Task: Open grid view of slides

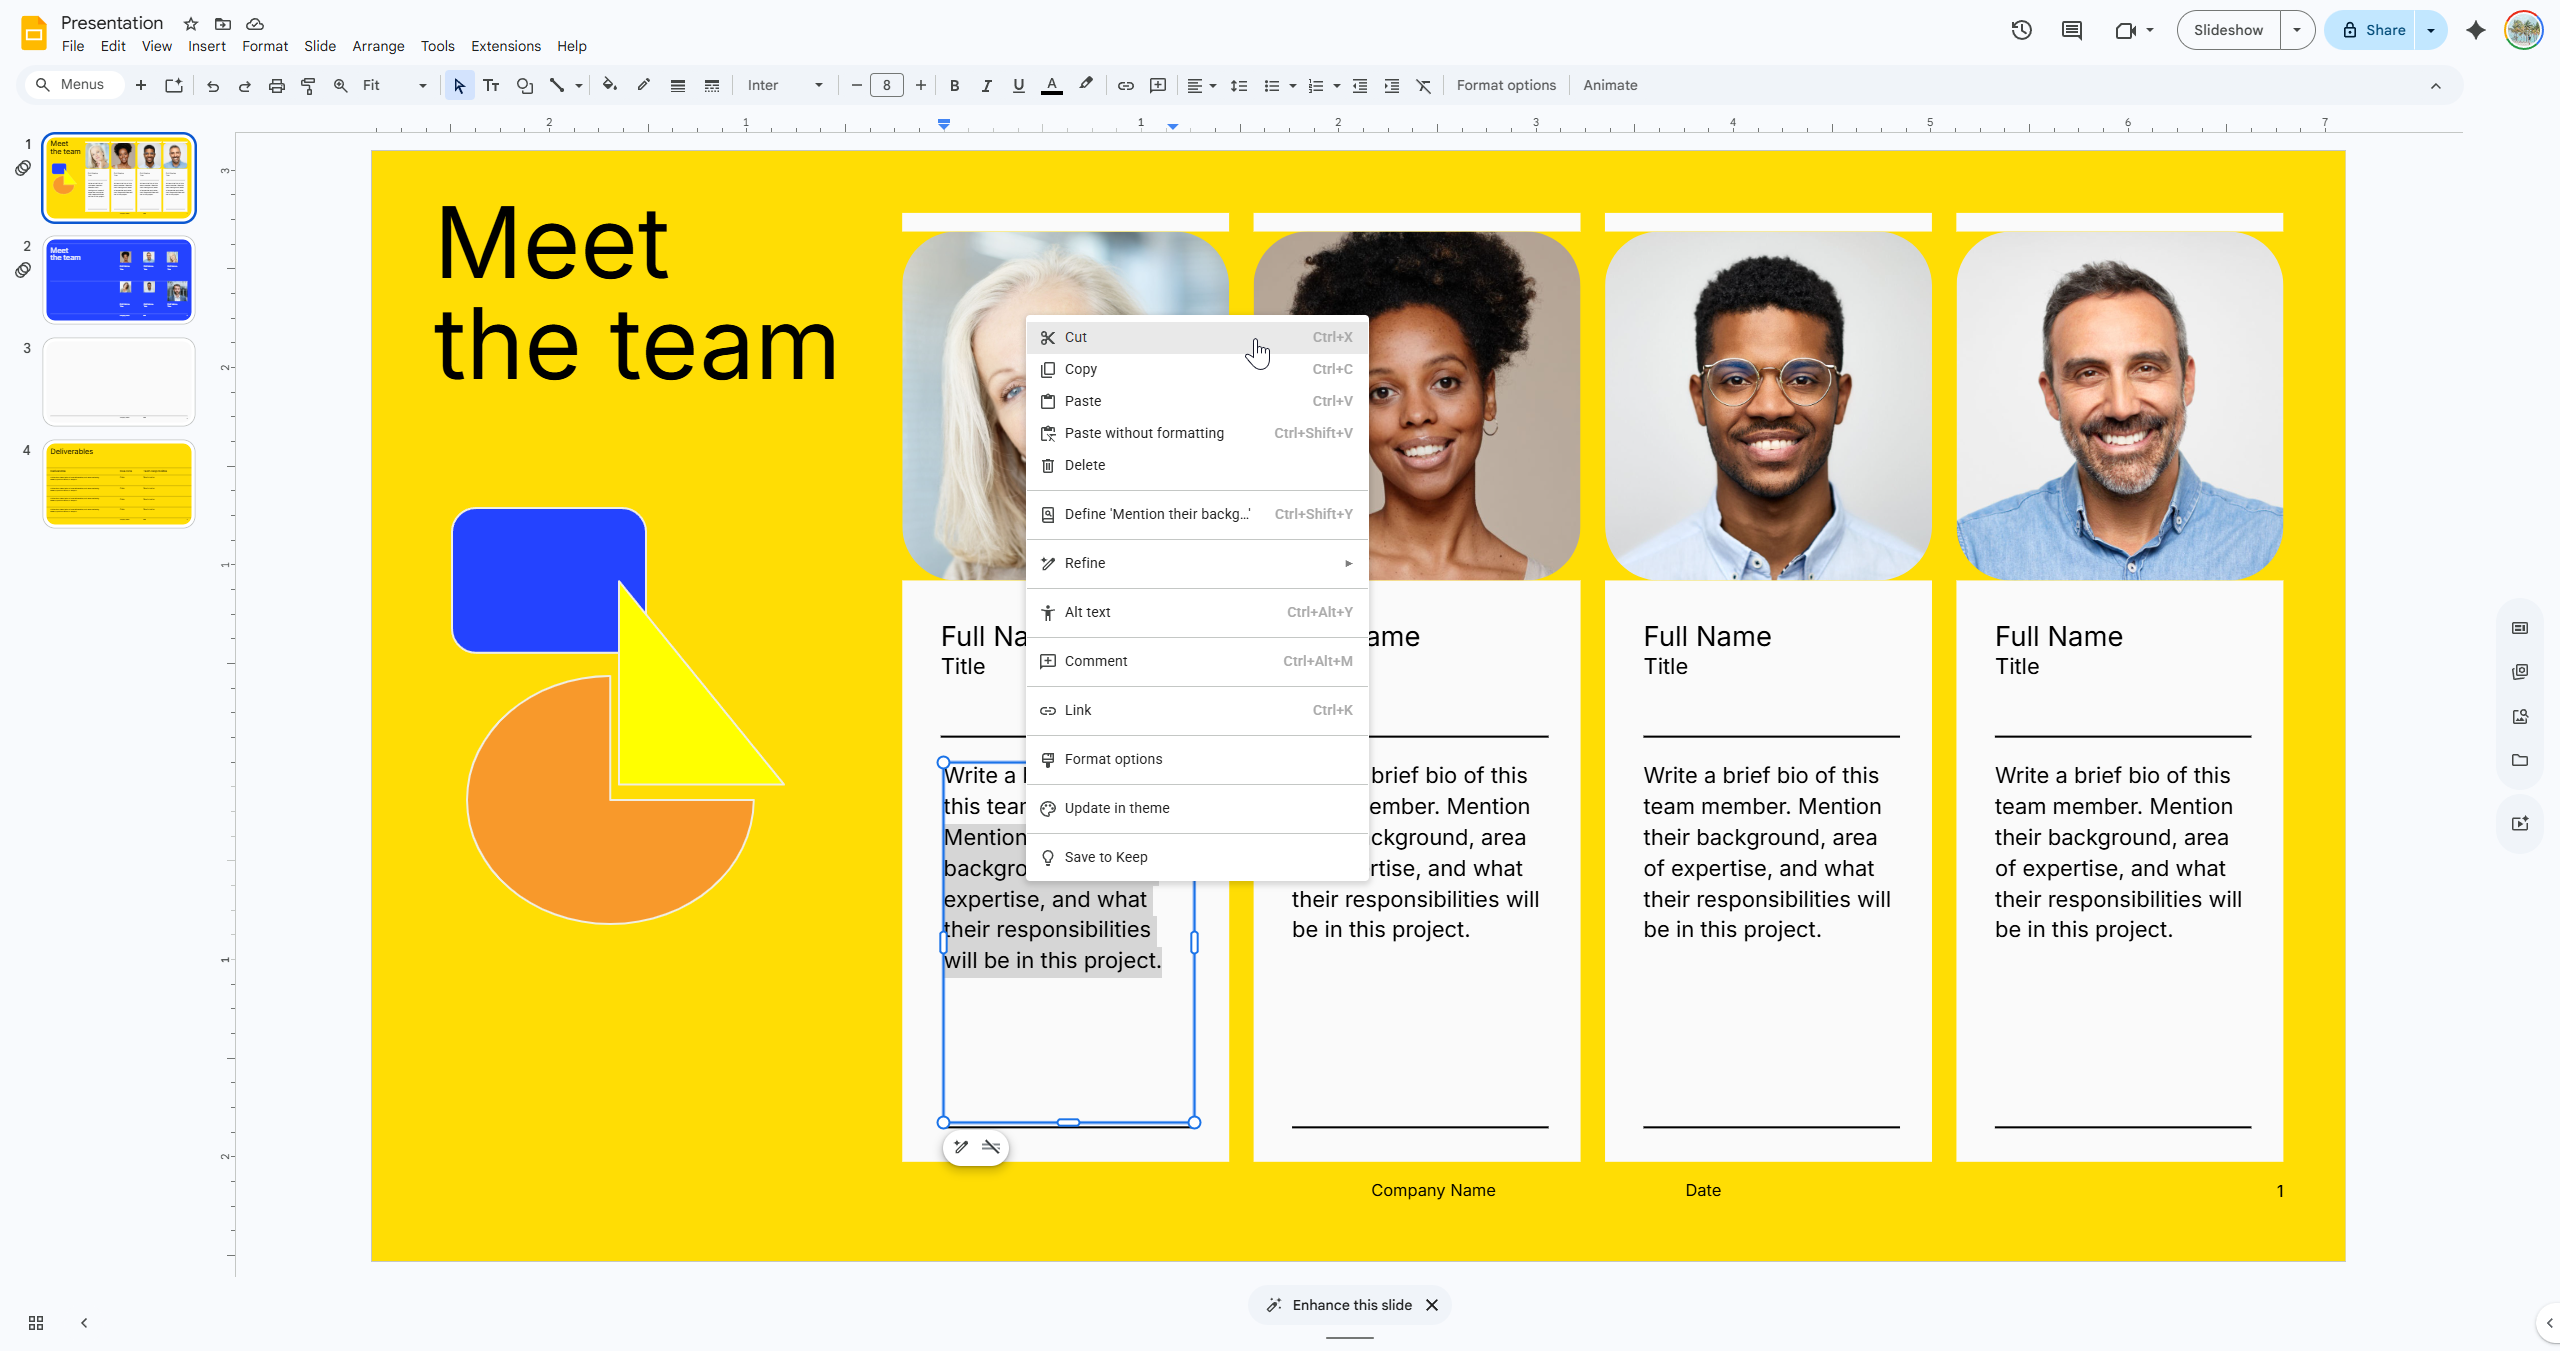Action: click(x=36, y=1323)
